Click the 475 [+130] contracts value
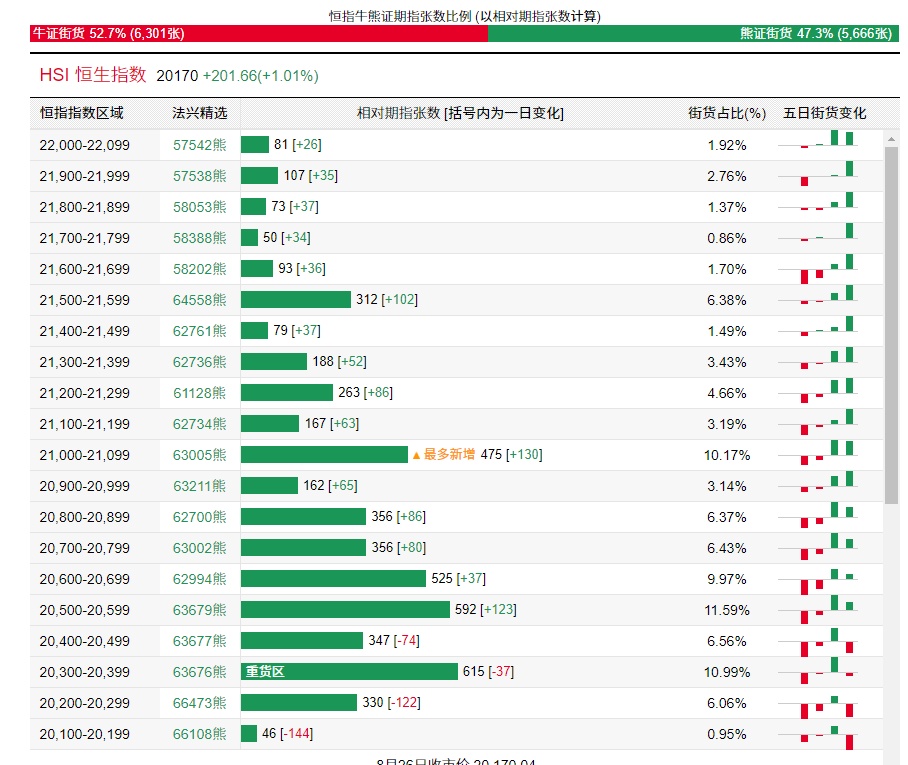The height and width of the screenshot is (765, 908). click(x=511, y=455)
